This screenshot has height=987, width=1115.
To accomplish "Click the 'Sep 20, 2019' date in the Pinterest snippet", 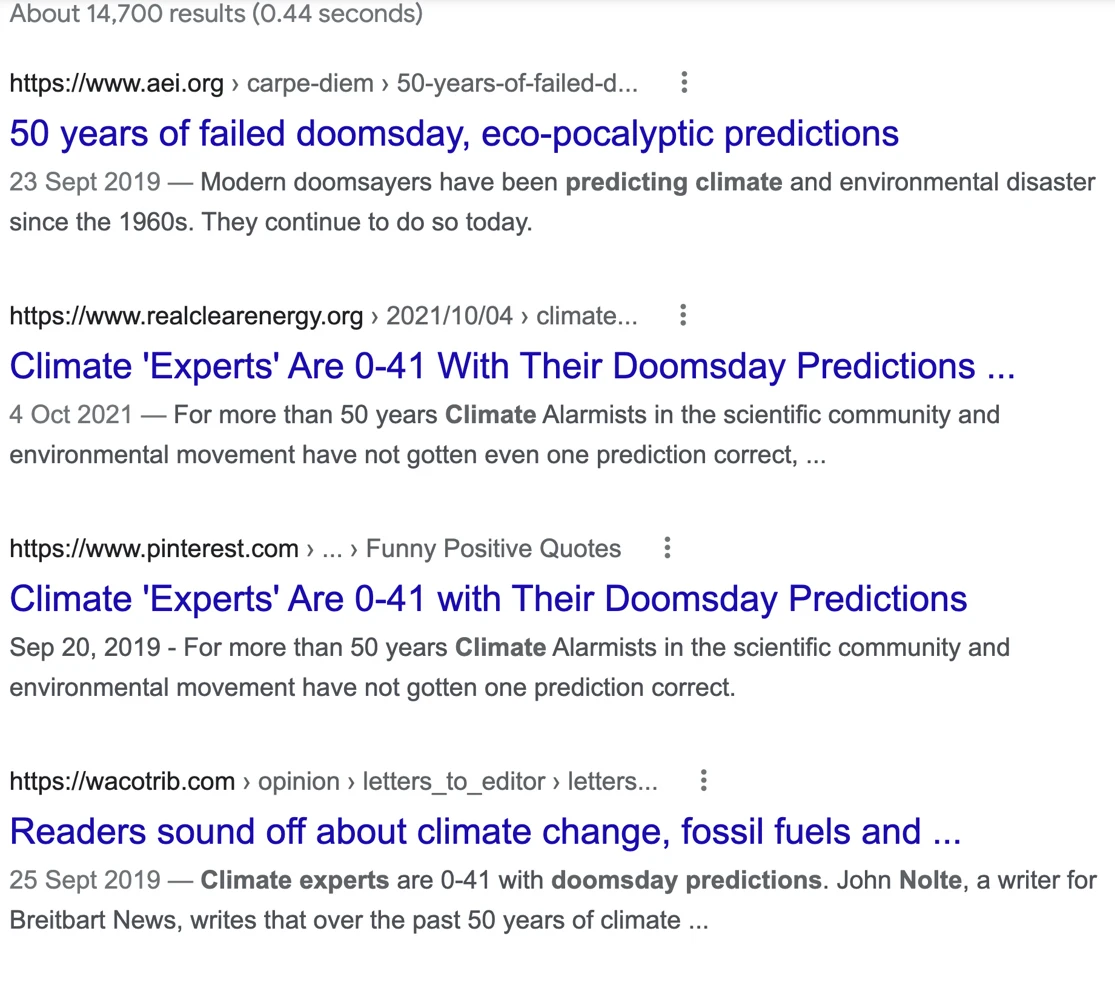I will pyautogui.click(x=85, y=647).
